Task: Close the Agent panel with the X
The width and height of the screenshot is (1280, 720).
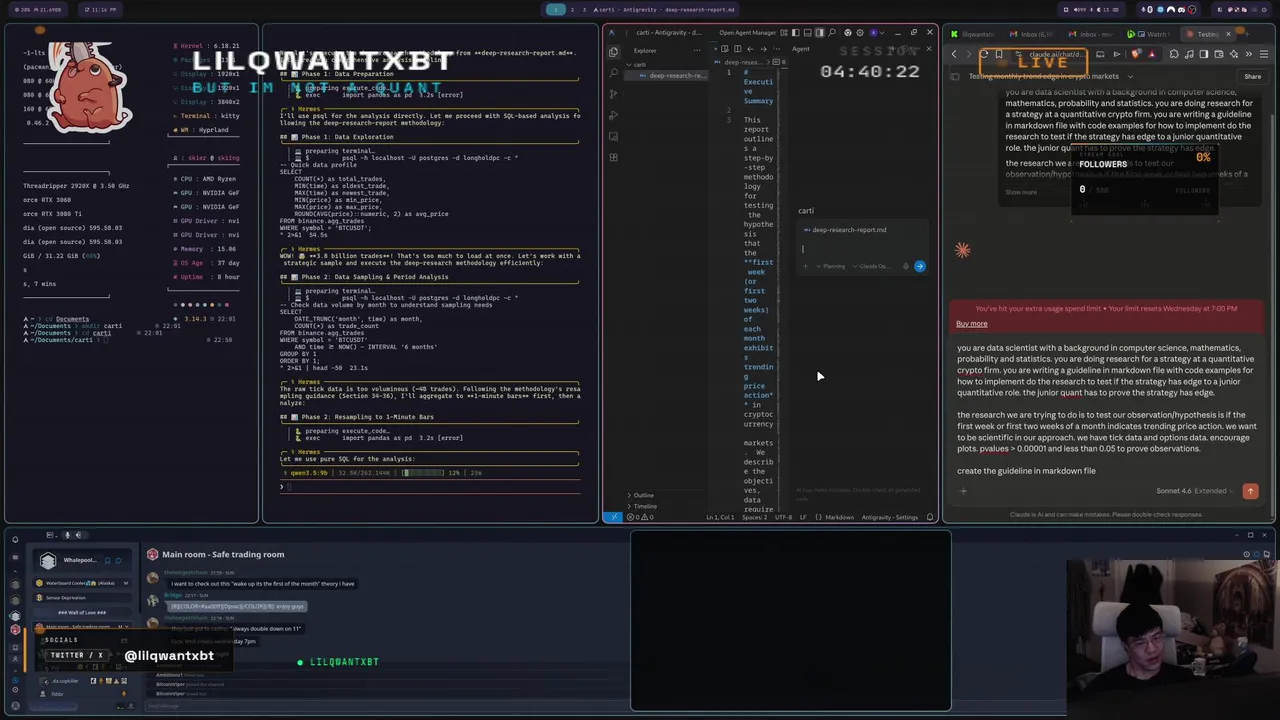Action: (x=929, y=49)
